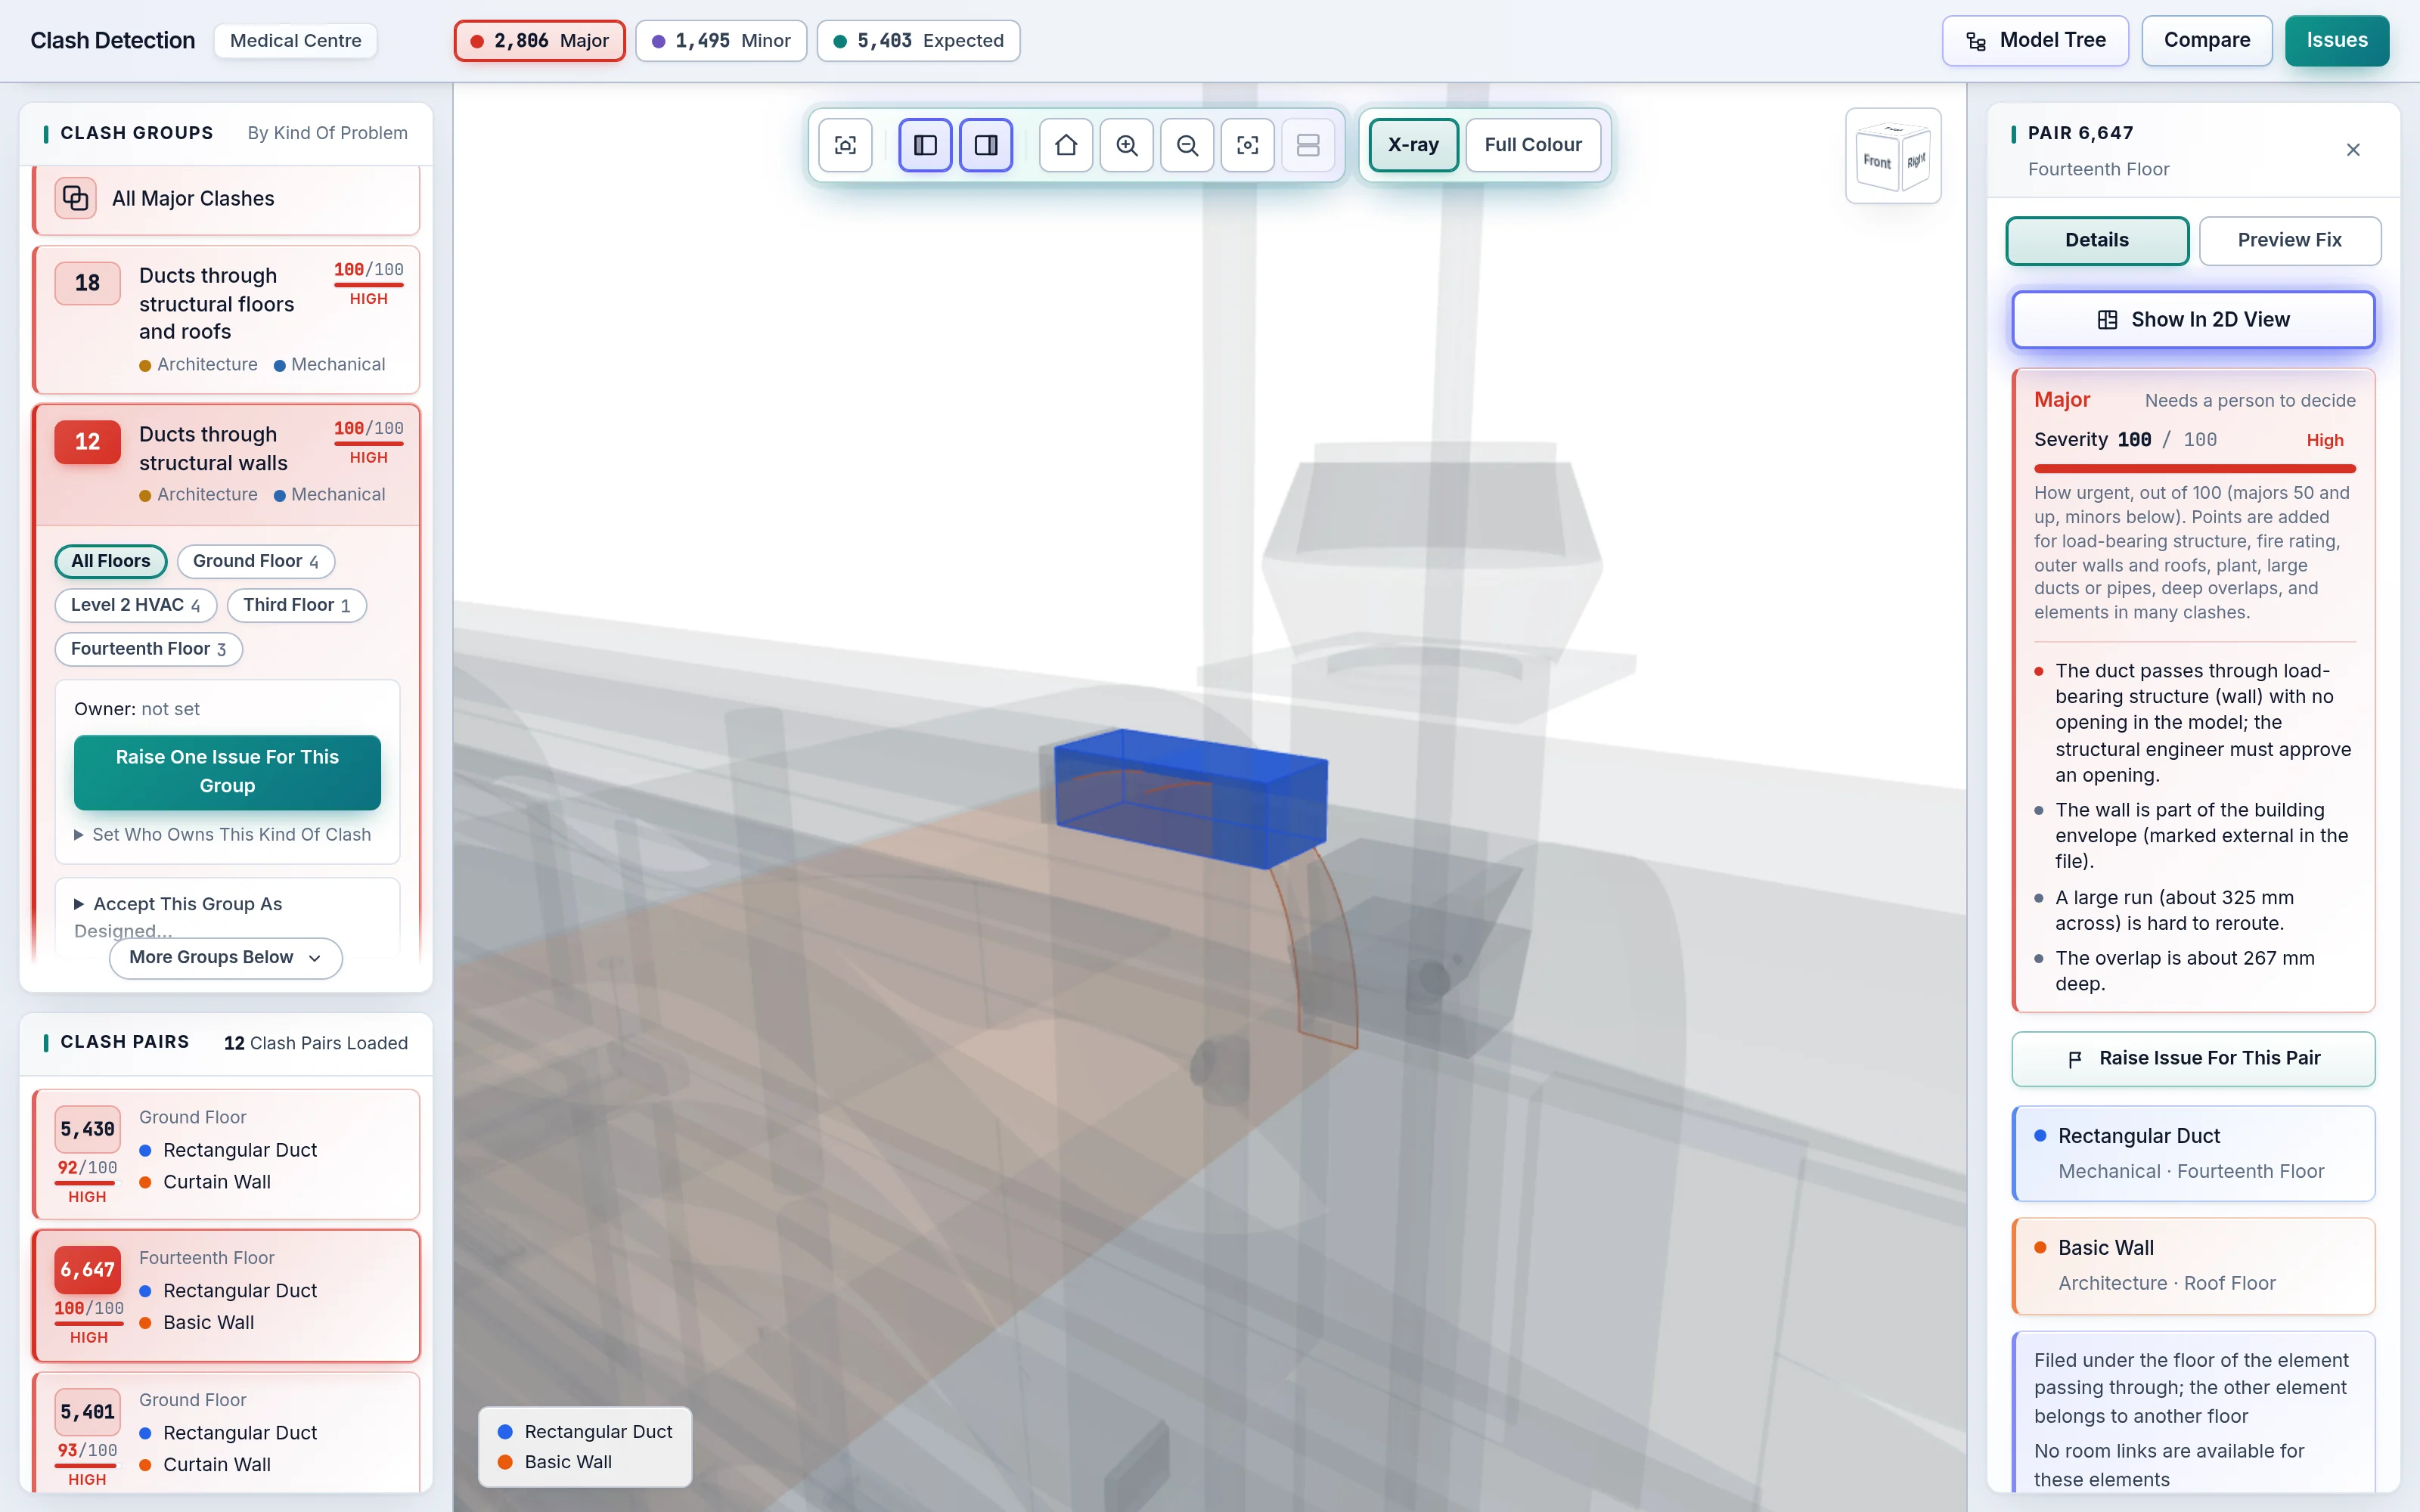2420x1512 pixels.
Task: Toggle the right sidebar panel icon
Action: tap(986, 145)
